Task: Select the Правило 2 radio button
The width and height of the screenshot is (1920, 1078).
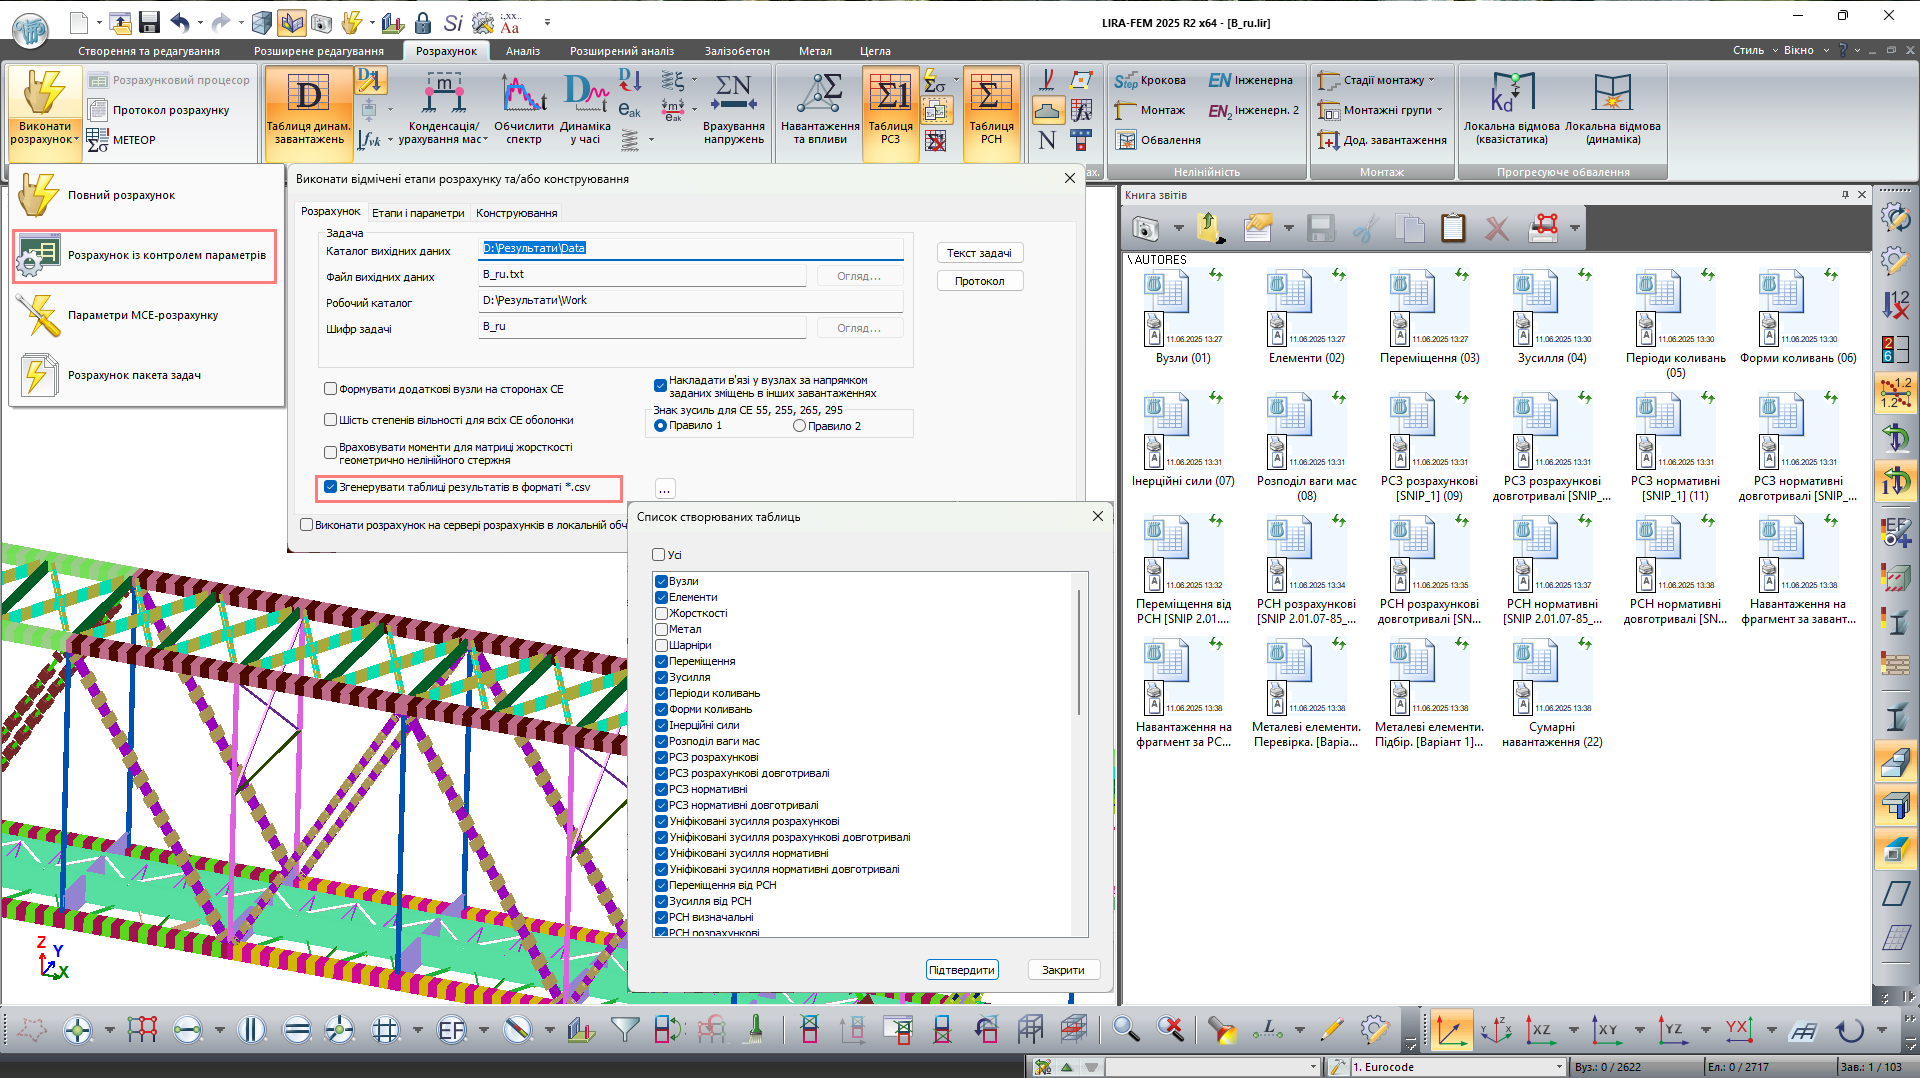Action: [799, 426]
